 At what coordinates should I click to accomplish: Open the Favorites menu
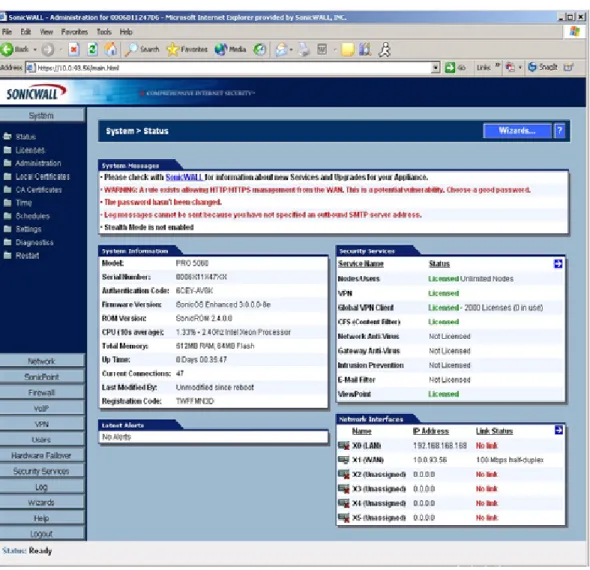pyautogui.click(x=75, y=32)
